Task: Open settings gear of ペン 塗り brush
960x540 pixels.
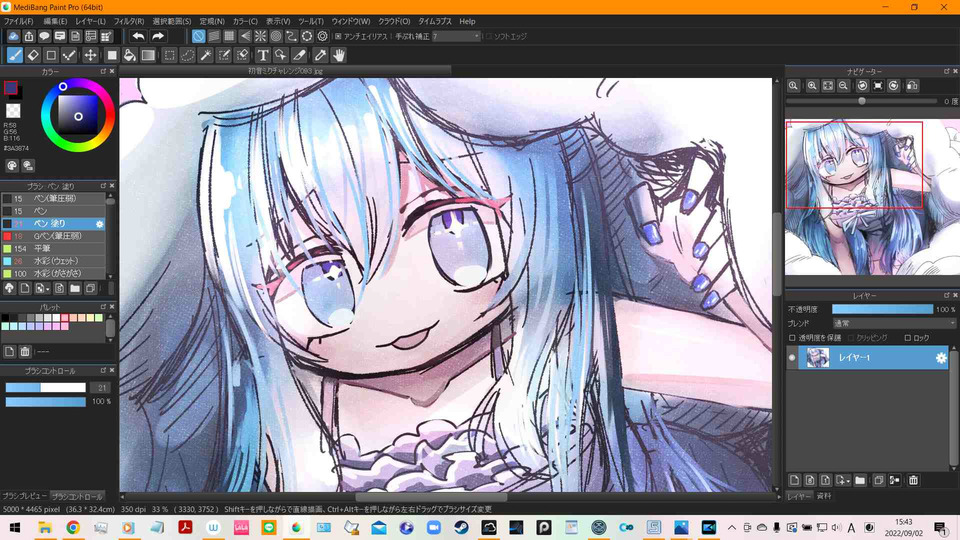Action: (x=99, y=224)
